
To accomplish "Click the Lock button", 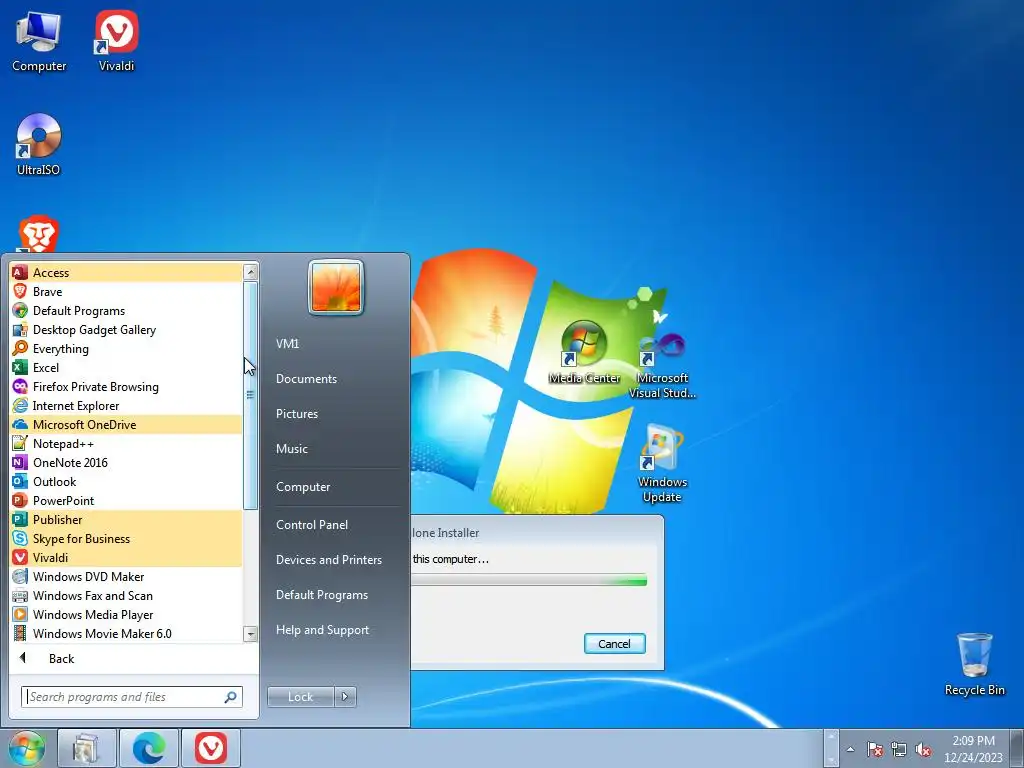I will click(x=300, y=697).
